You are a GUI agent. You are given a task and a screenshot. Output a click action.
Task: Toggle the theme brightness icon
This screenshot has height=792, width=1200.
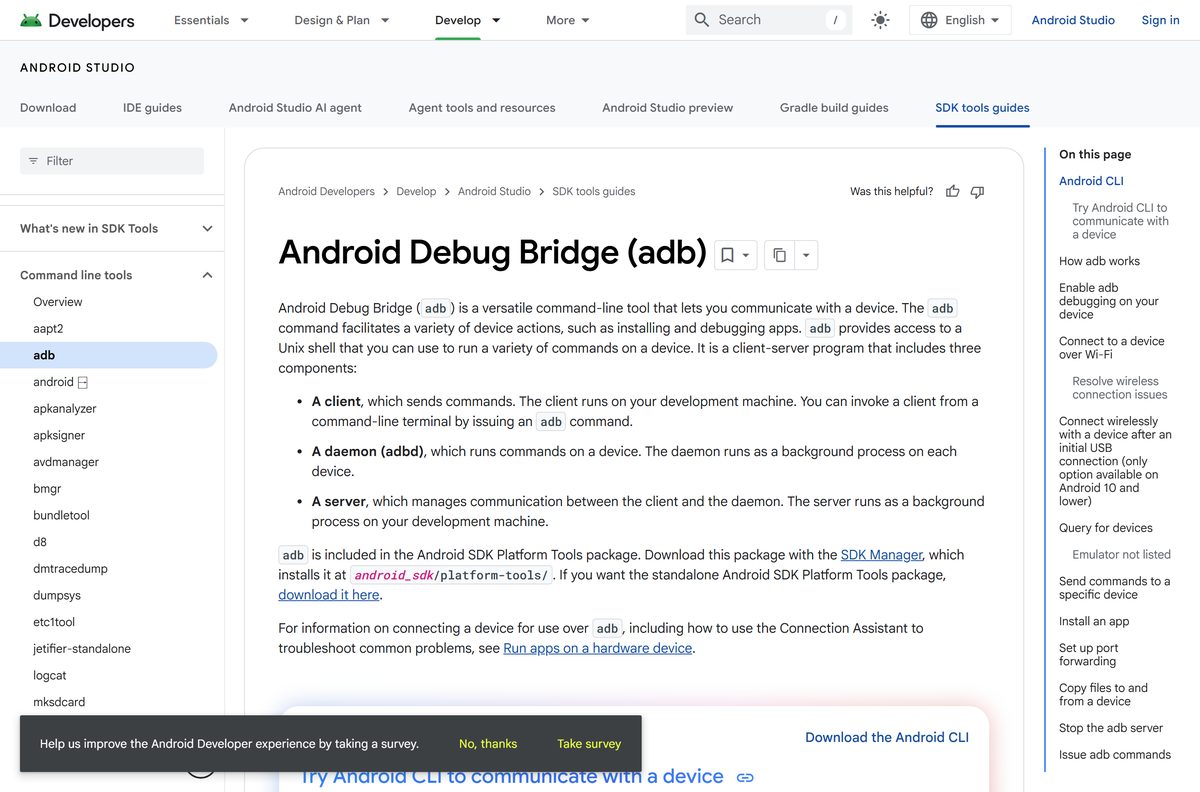[880, 20]
